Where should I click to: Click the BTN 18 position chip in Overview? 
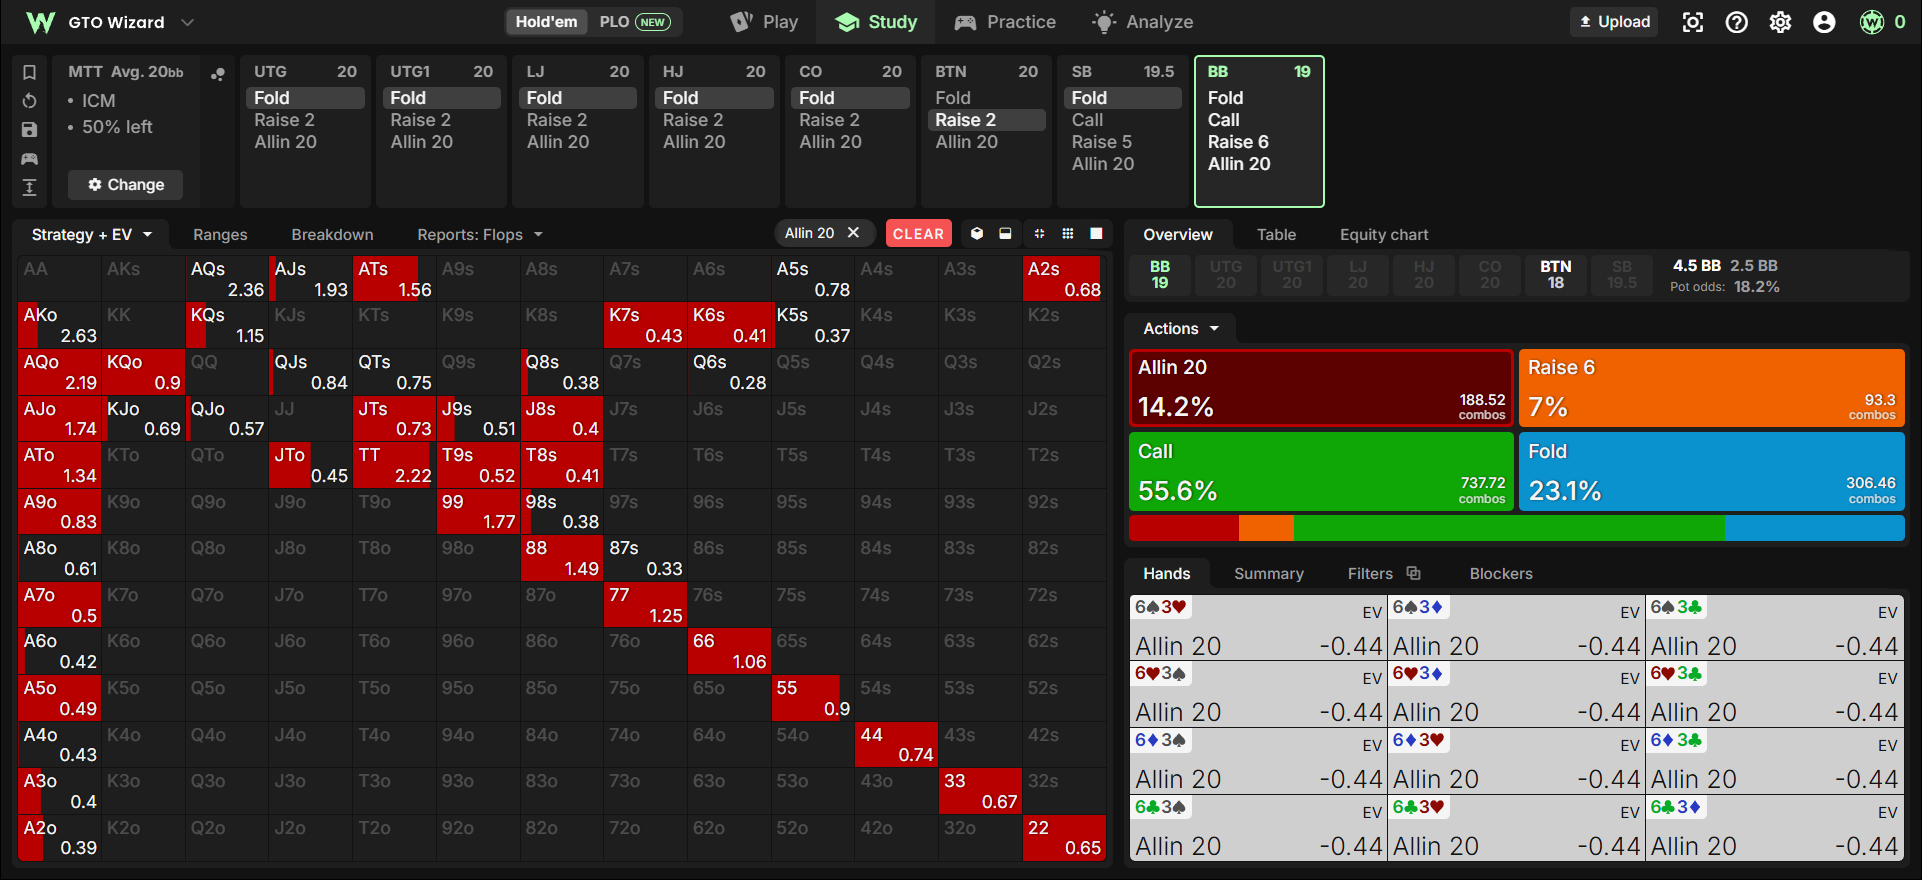point(1555,275)
